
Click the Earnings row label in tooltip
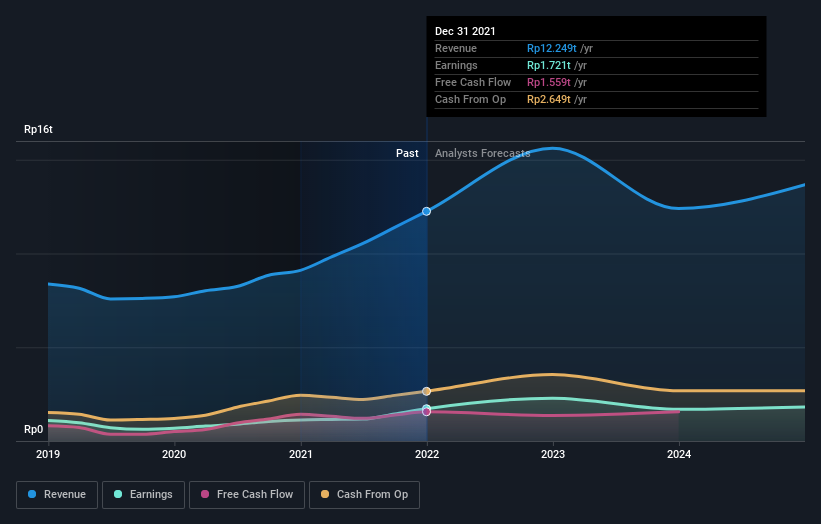coord(456,65)
